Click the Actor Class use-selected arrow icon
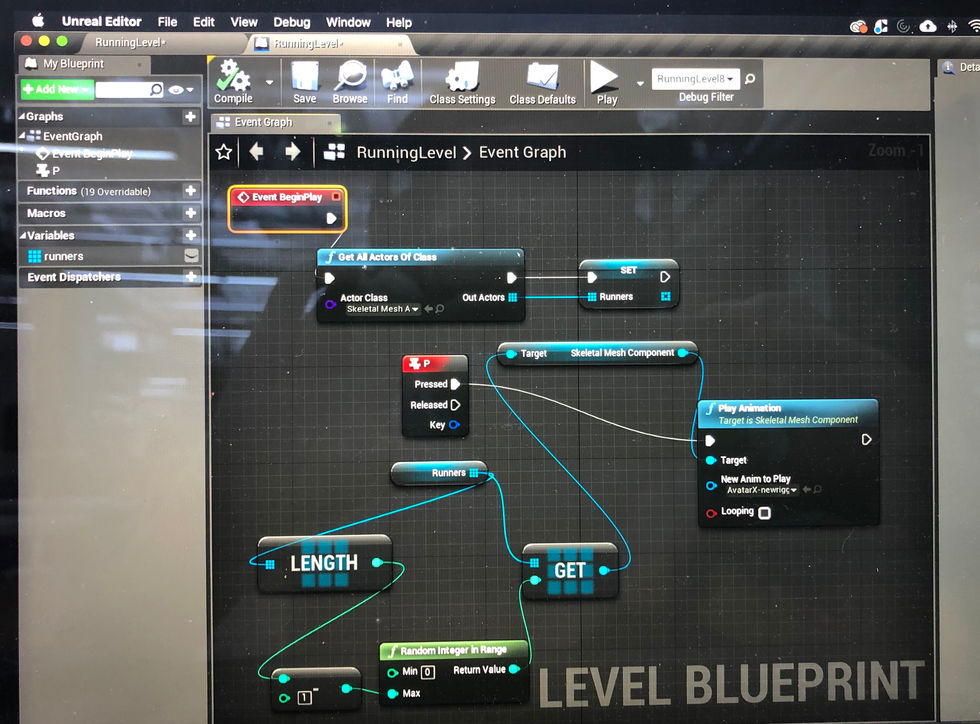 [x=428, y=309]
